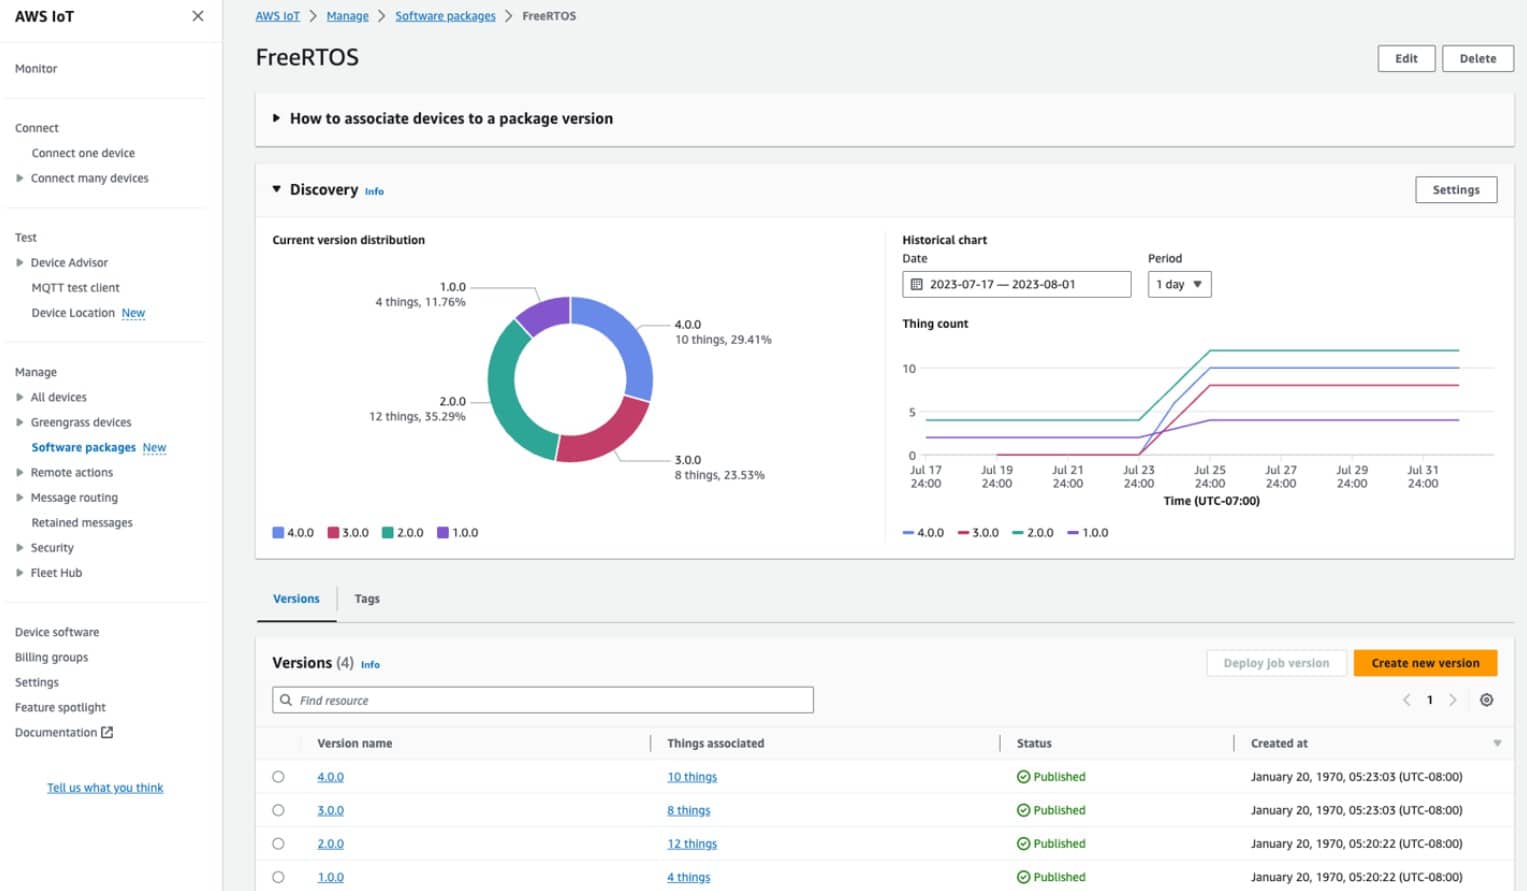Click the search magnifier in Find resource
Viewport: 1527px width, 891px height.
coord(286,700)
